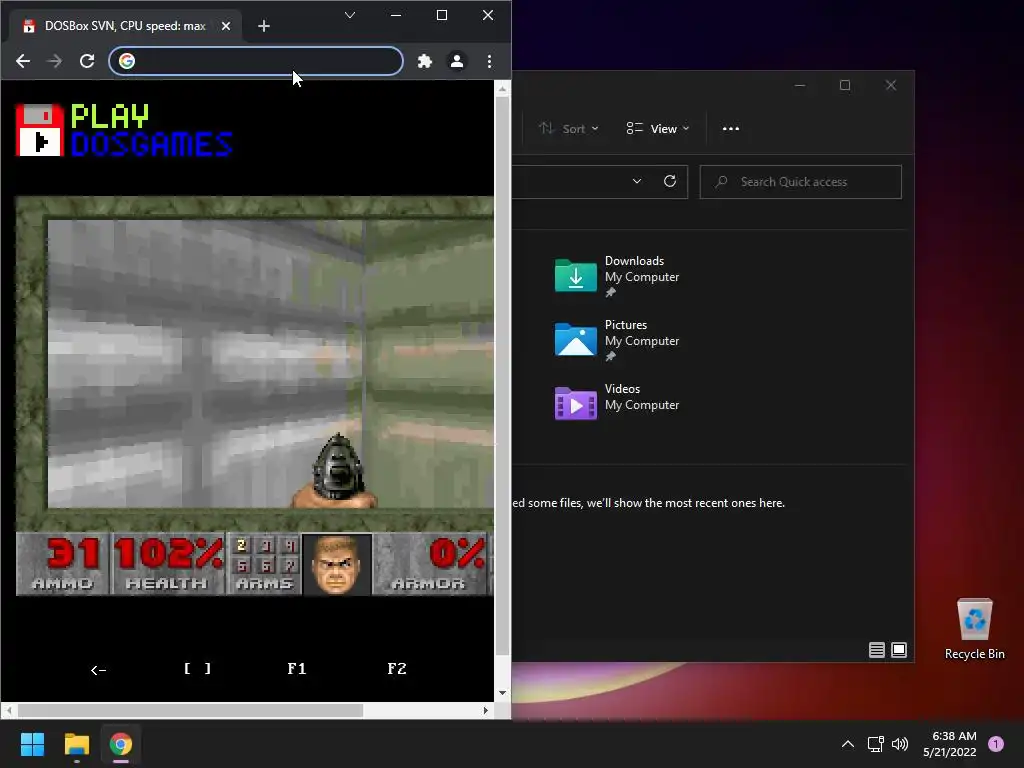
Task: Click the Chrome forward arrow
Action: pyautogui.click(x=55, y=61)
